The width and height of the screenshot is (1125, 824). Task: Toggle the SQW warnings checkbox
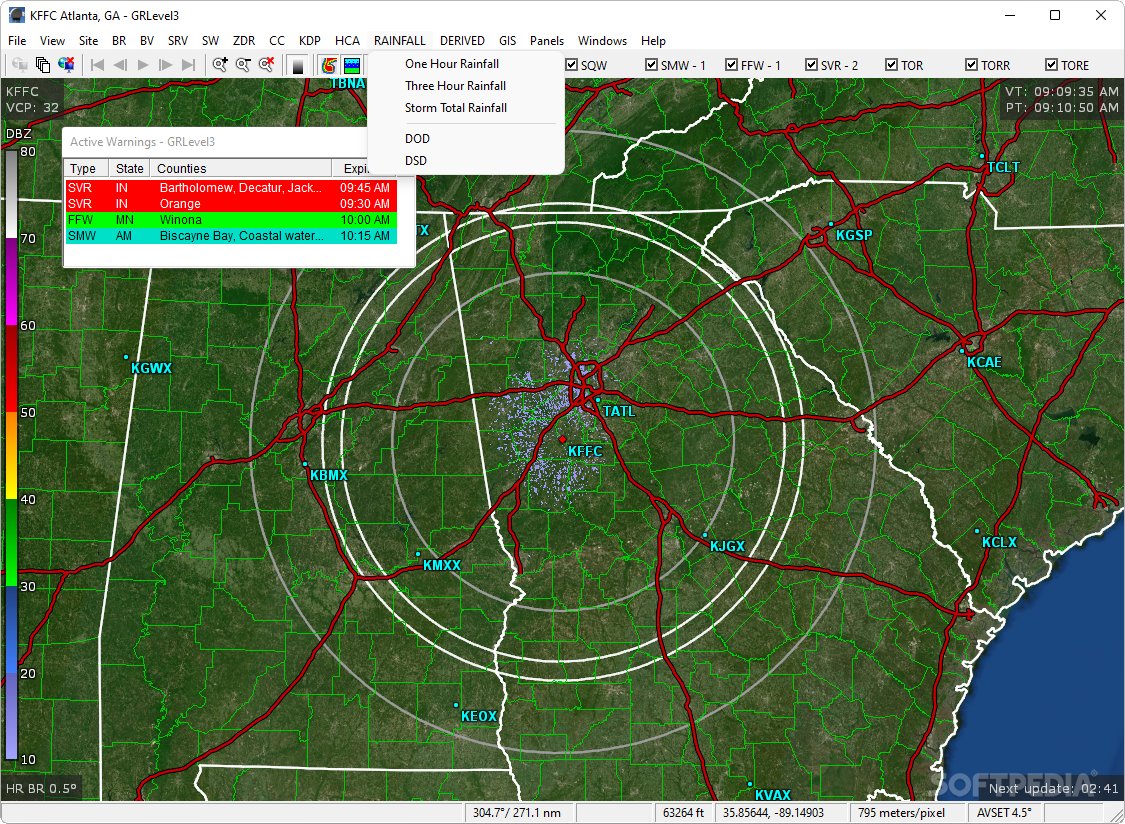572,65
